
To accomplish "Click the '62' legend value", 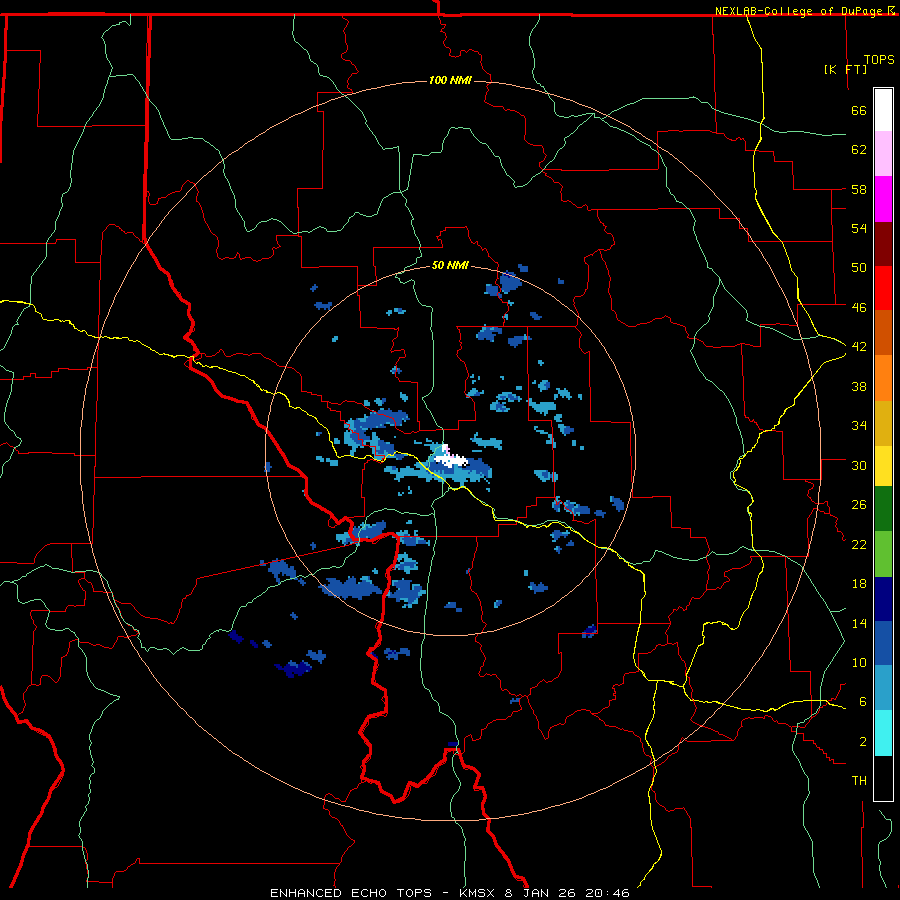I will (859, 149).
